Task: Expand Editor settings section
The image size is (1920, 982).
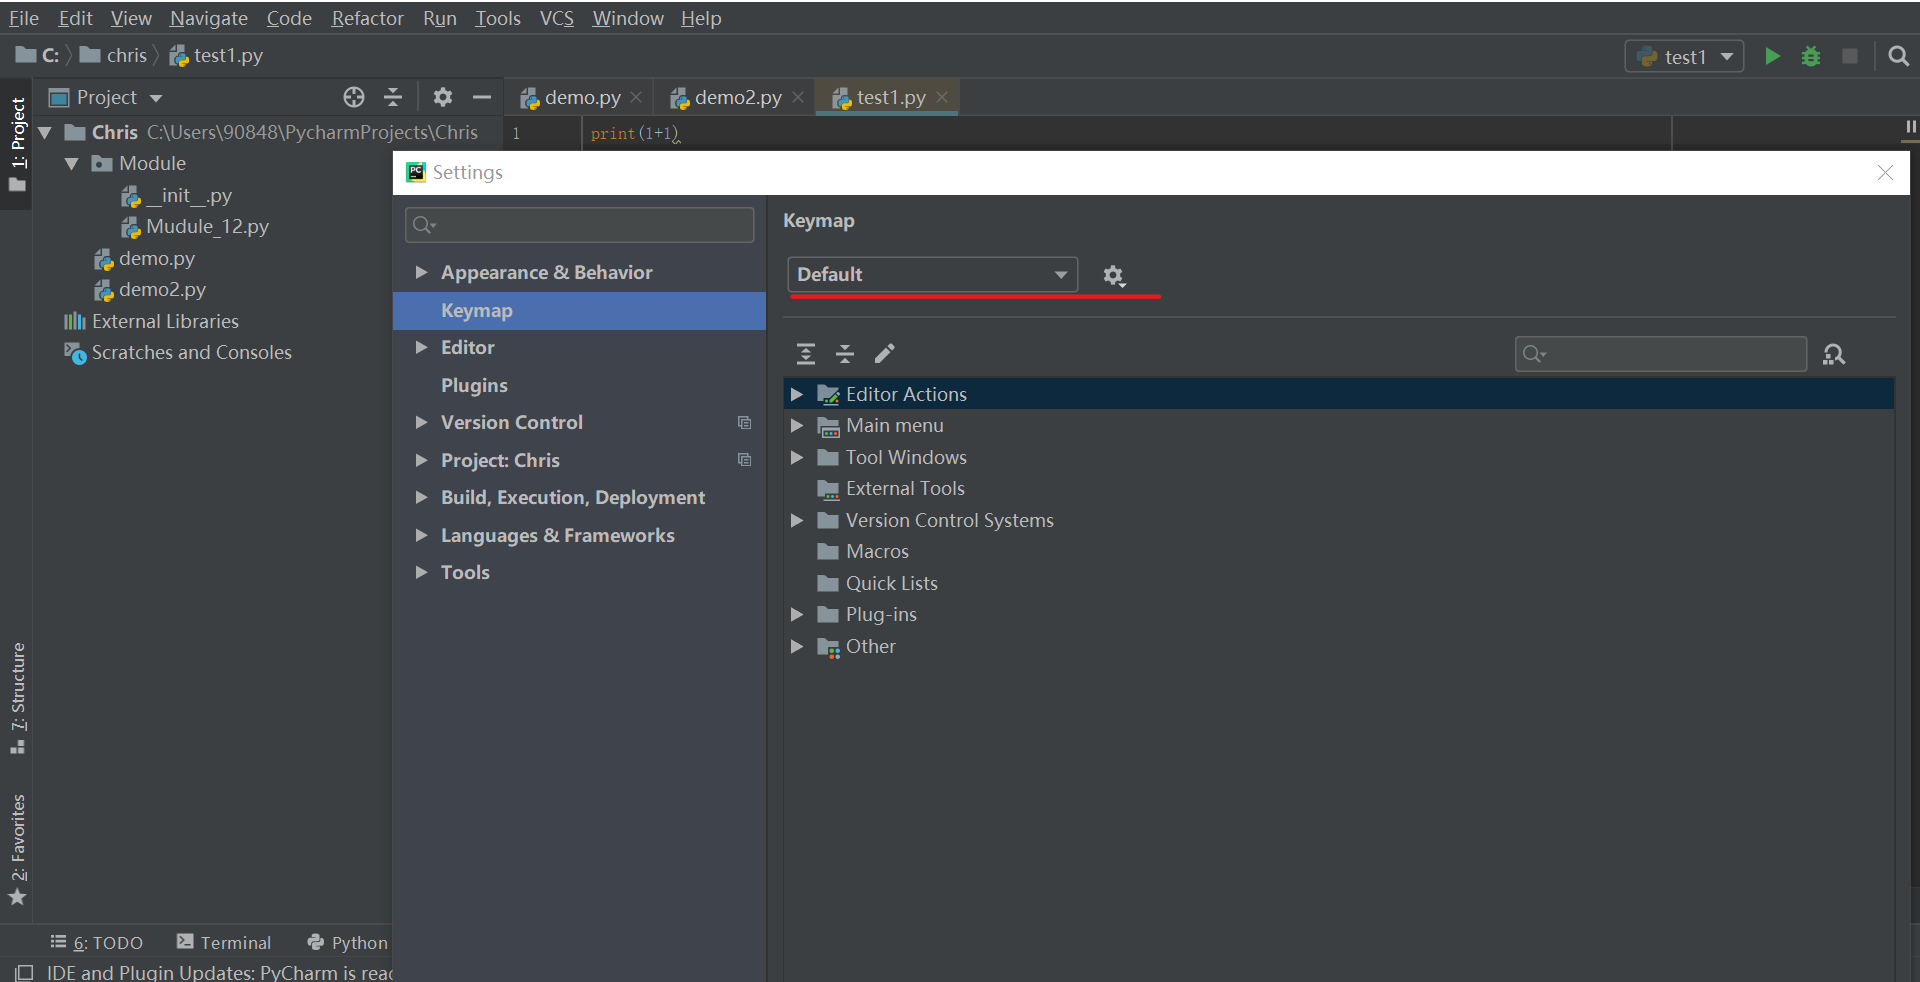Action: click(422, 347)
